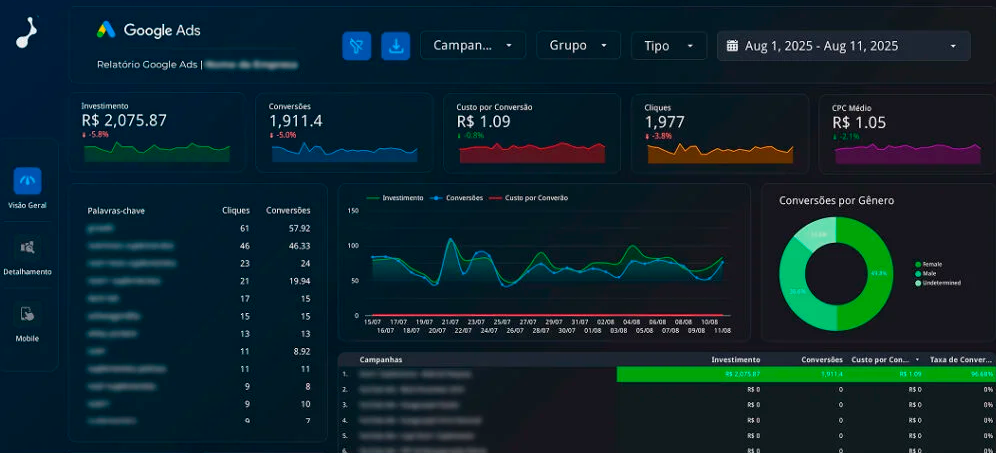Click the clear filters icon button
Image resolution: width=996 pixels, height=453 pixels.
pyautogui.click(x=357, y=46)
